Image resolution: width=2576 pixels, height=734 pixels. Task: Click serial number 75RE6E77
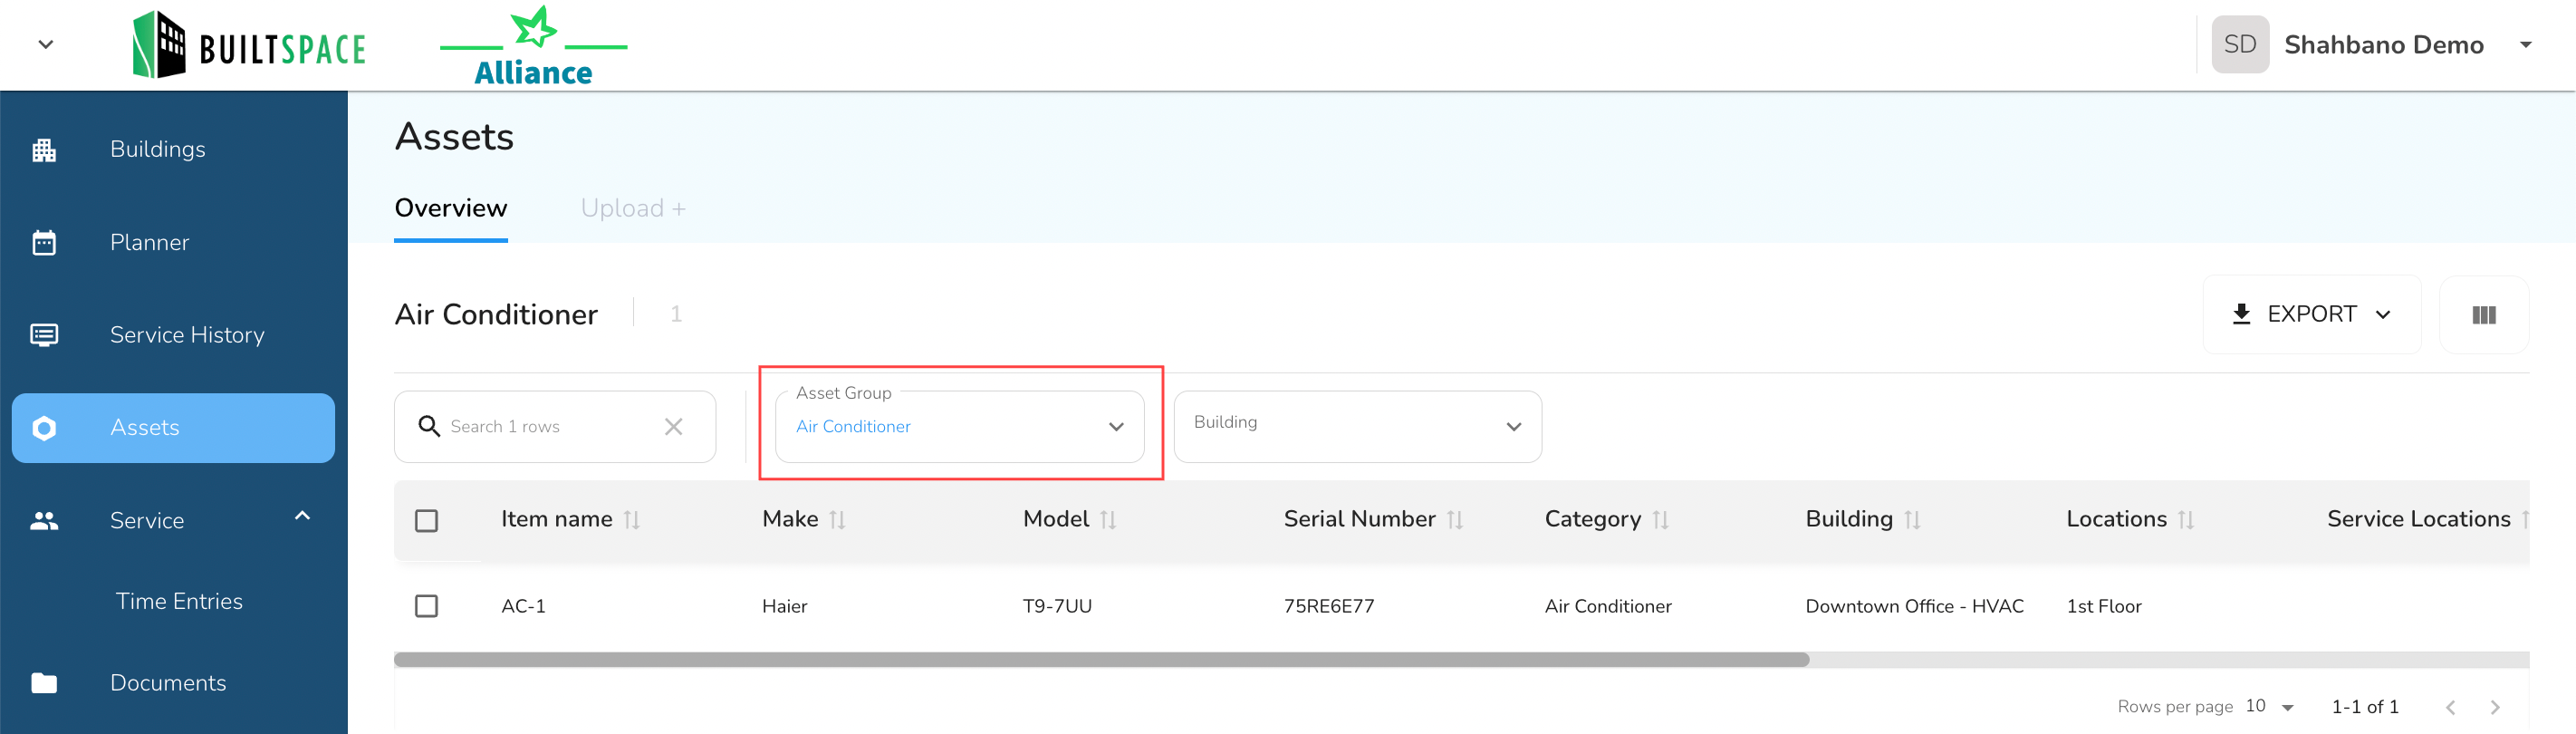tap(1329, 606)
